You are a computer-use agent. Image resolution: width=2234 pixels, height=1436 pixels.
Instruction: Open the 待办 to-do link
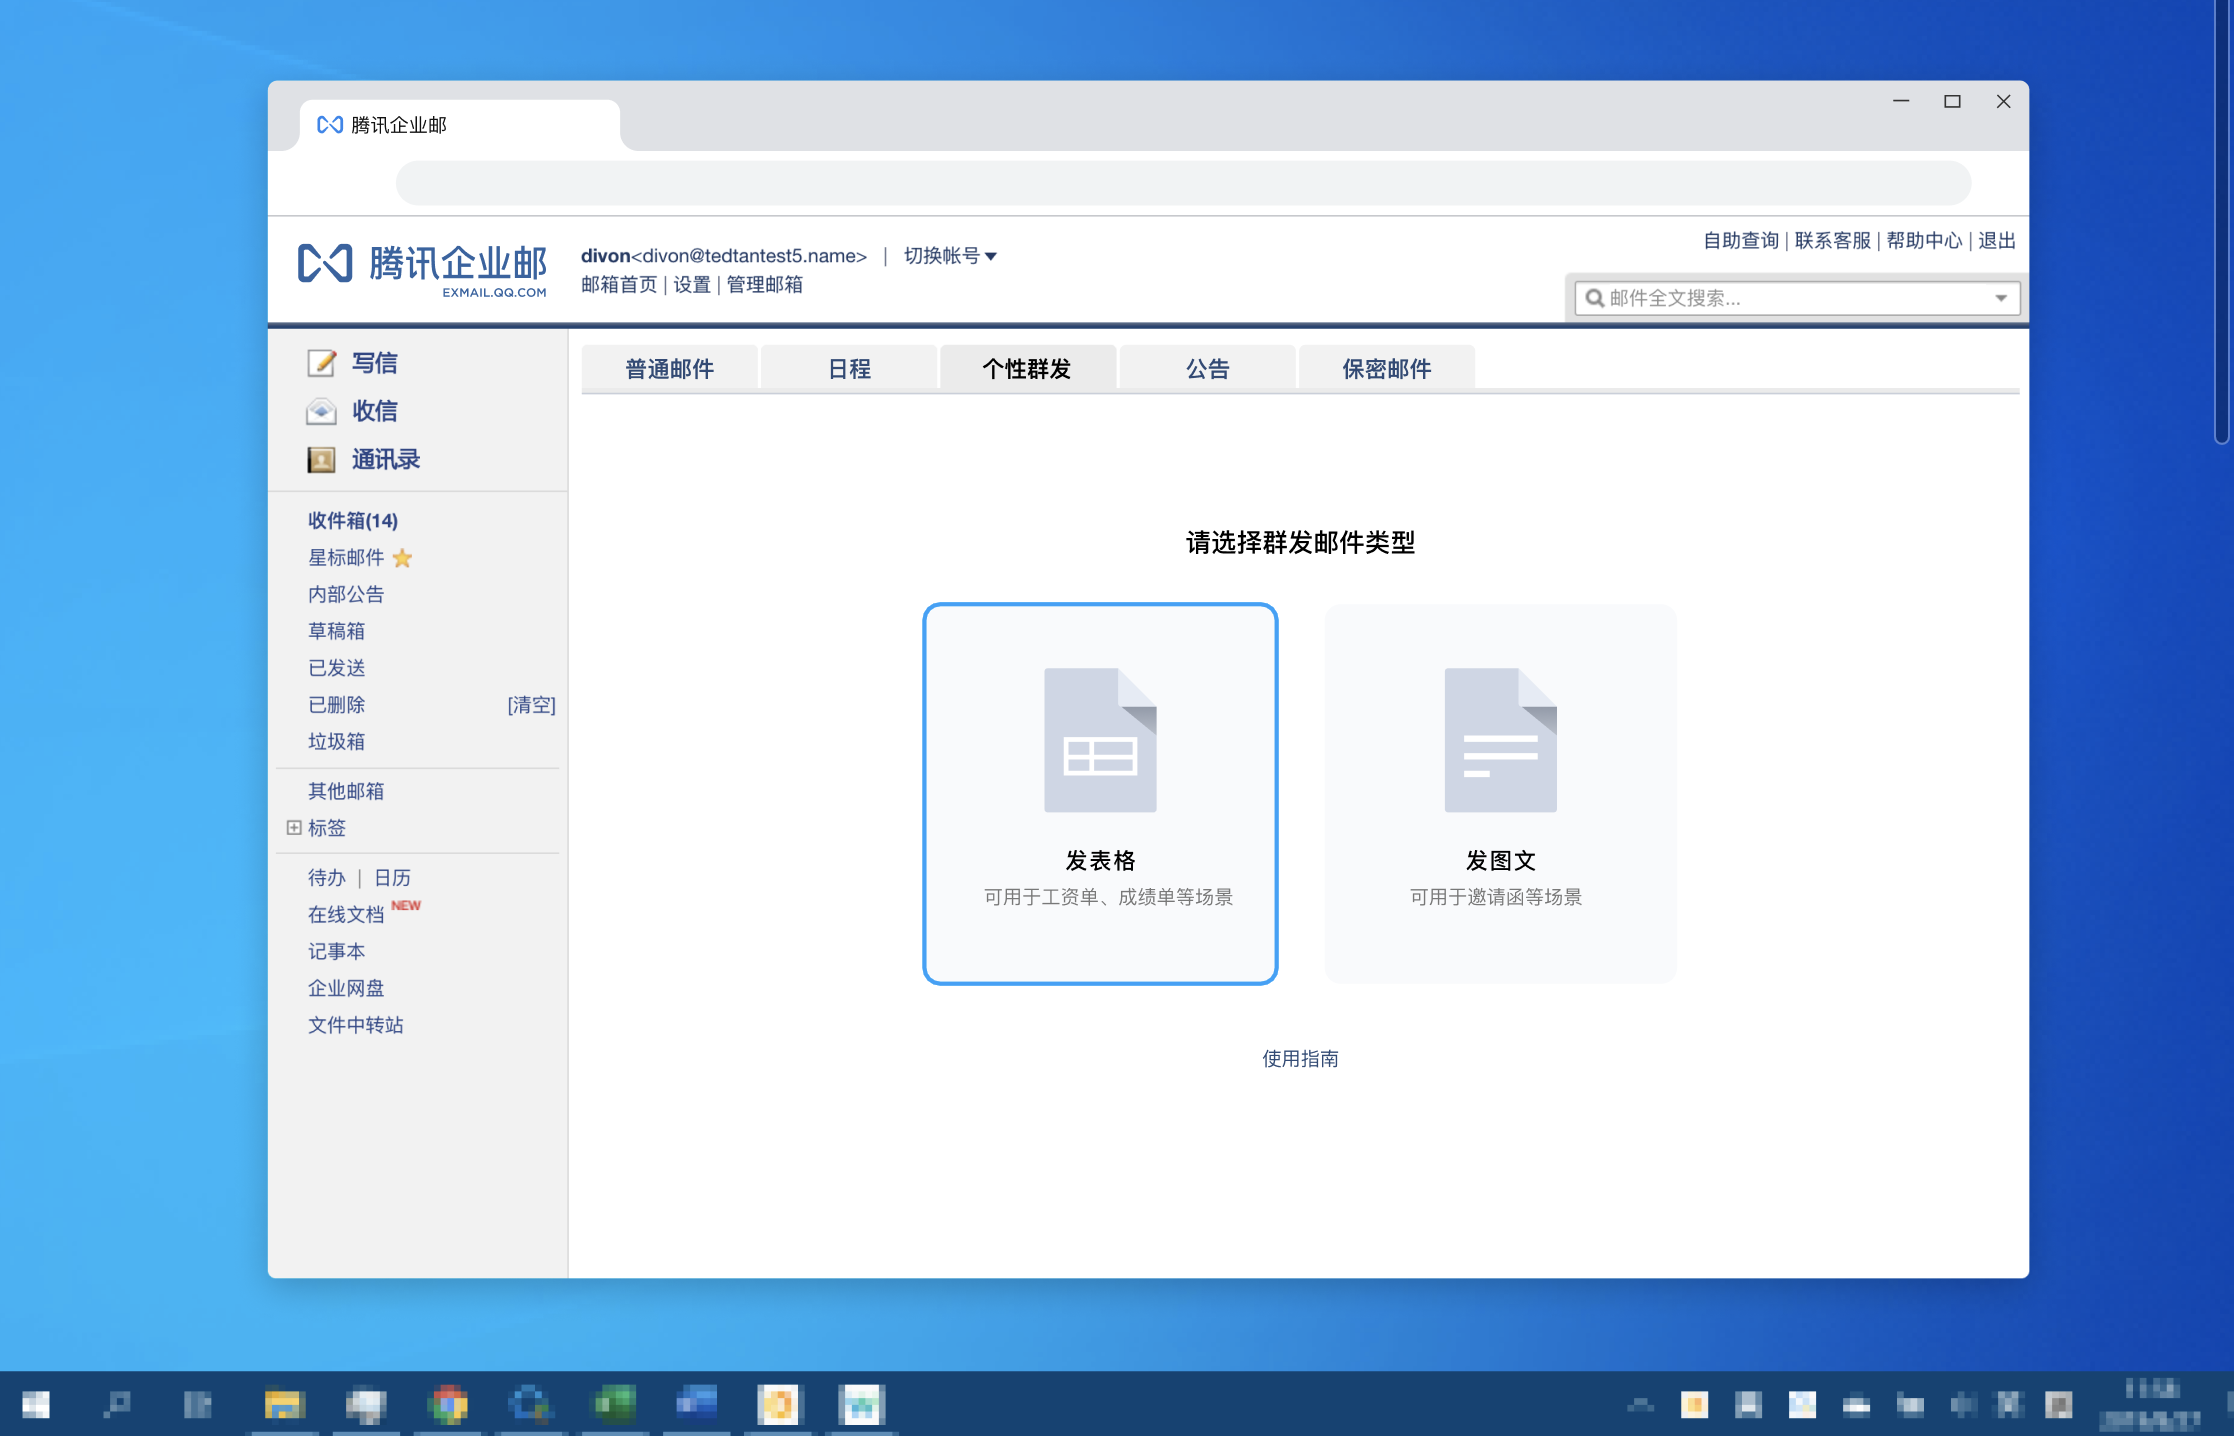(327, 878)
